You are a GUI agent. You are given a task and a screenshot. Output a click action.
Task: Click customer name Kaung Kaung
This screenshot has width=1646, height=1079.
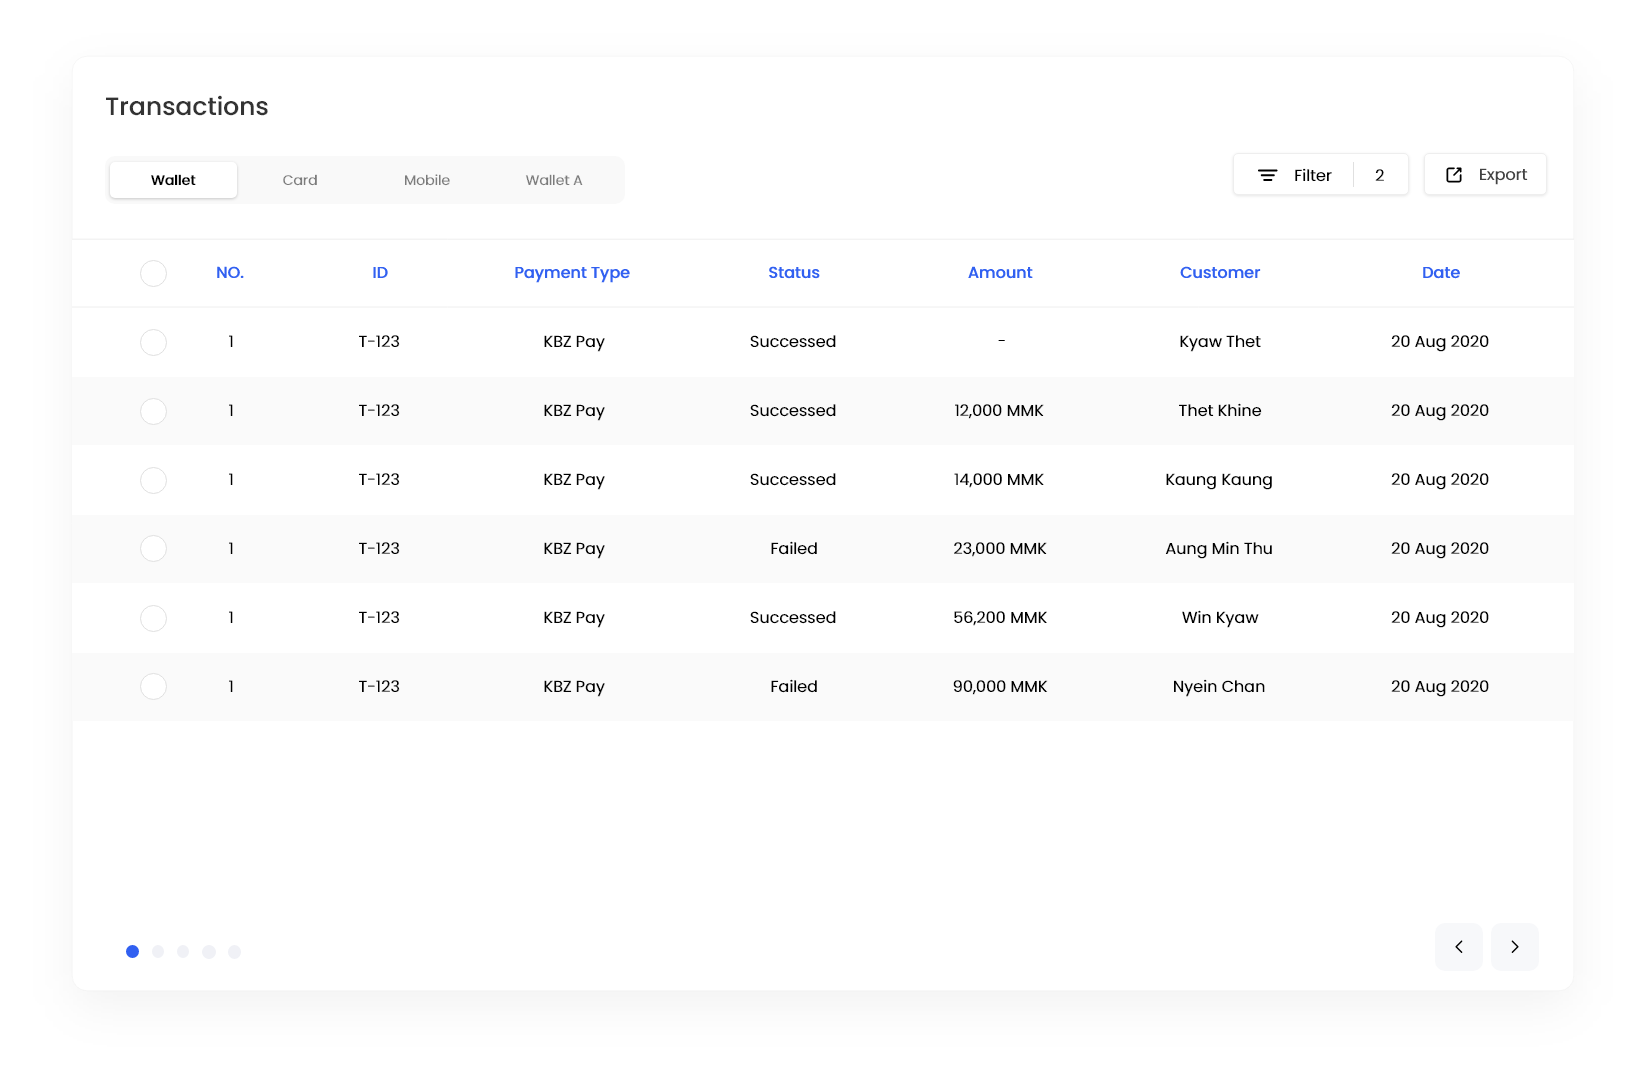coord(1219,479)
